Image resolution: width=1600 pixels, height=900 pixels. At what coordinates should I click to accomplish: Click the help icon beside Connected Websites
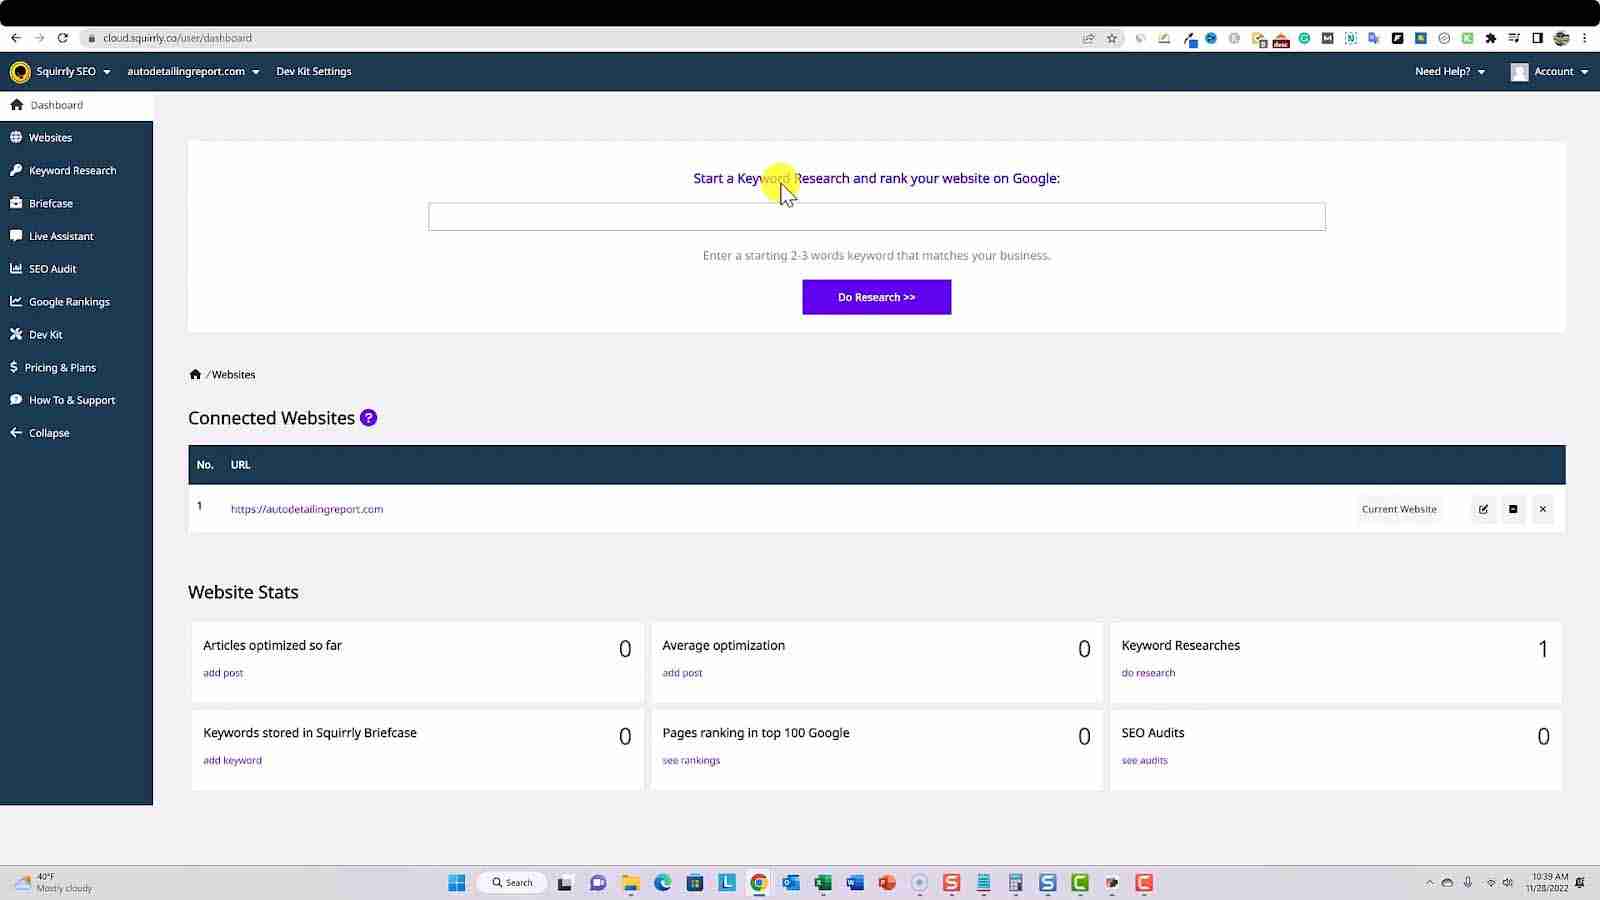368,417
